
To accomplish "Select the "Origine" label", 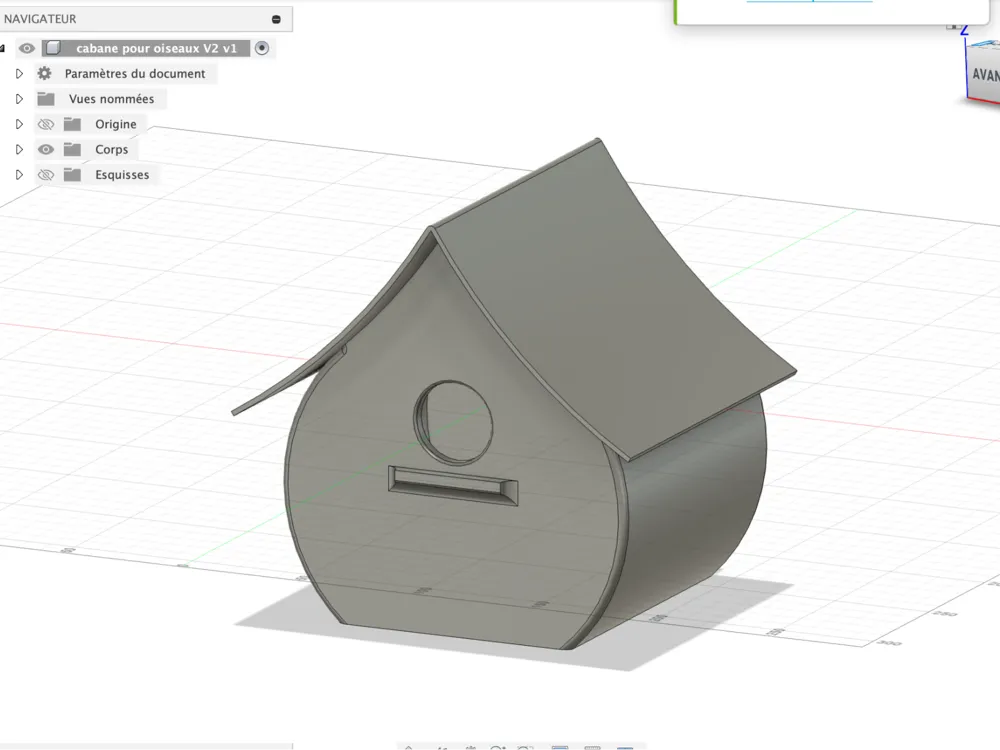I will point(115,124).
